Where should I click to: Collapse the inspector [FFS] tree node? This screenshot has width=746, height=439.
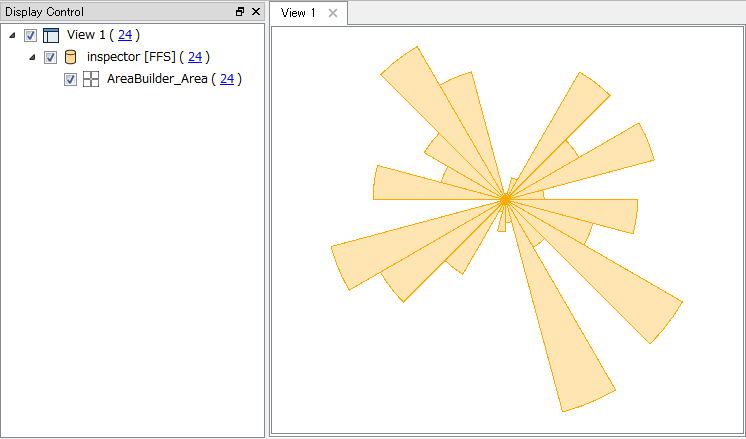32,57
